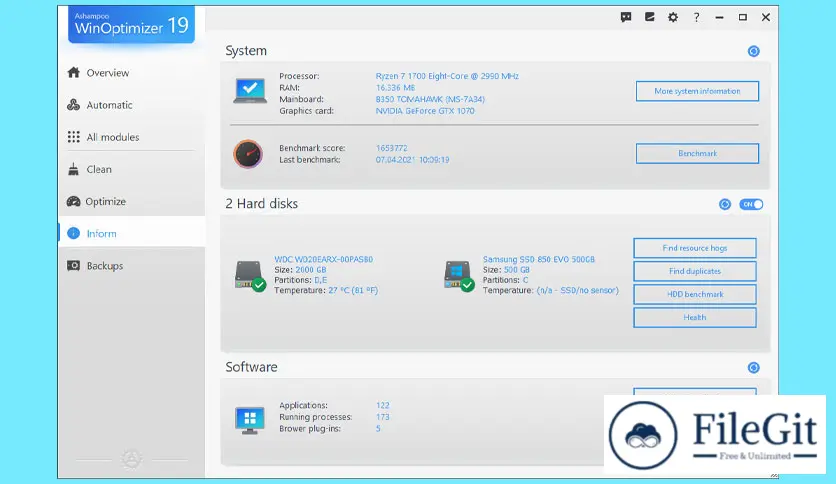Click RAM value 16.336 MB
The width and height of the screenshot is (836, 484).
click(x=395, y=88)
